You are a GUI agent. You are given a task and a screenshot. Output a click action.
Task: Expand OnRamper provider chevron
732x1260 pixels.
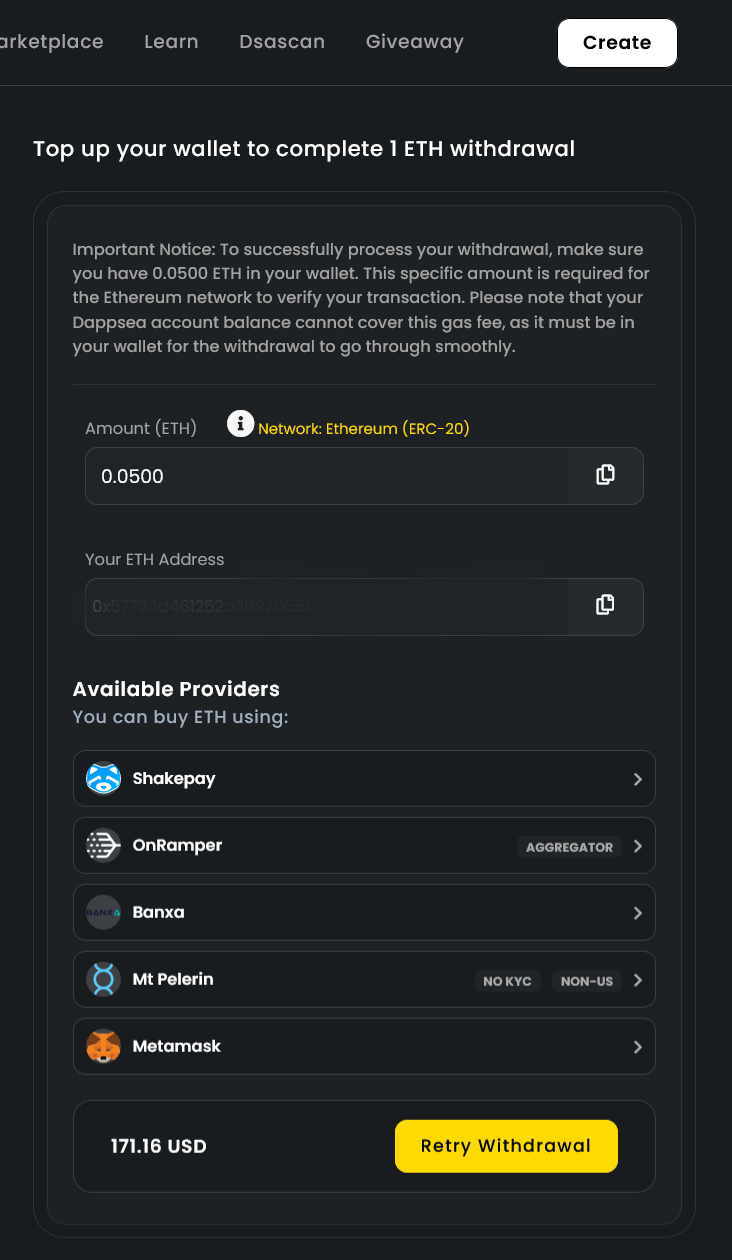(638, 846)
